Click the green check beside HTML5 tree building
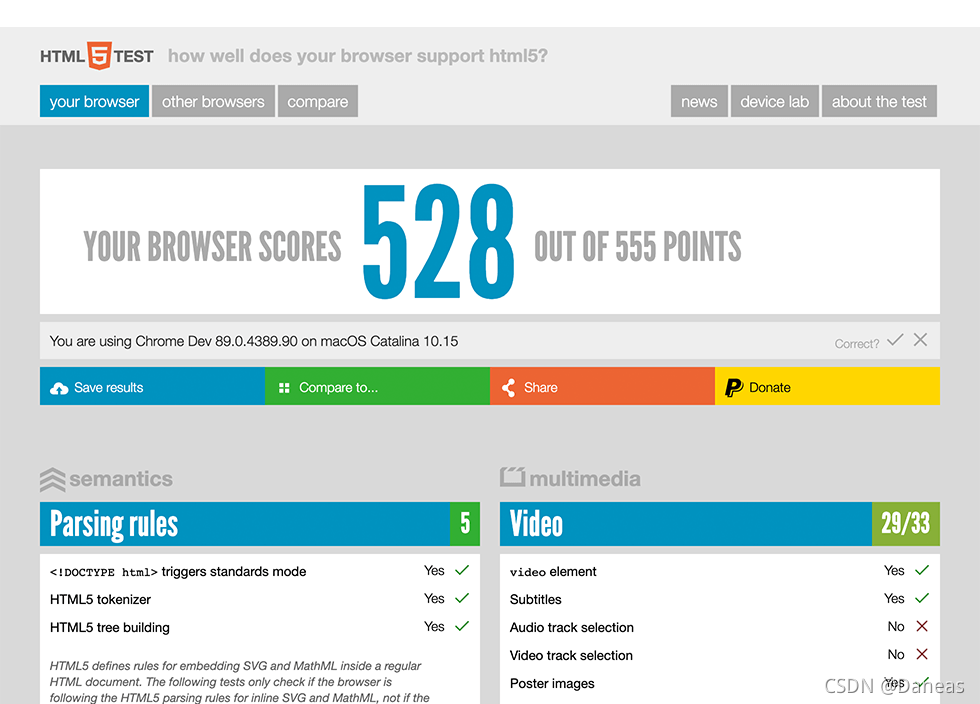The image size is (980, 704). click(462, 626)
